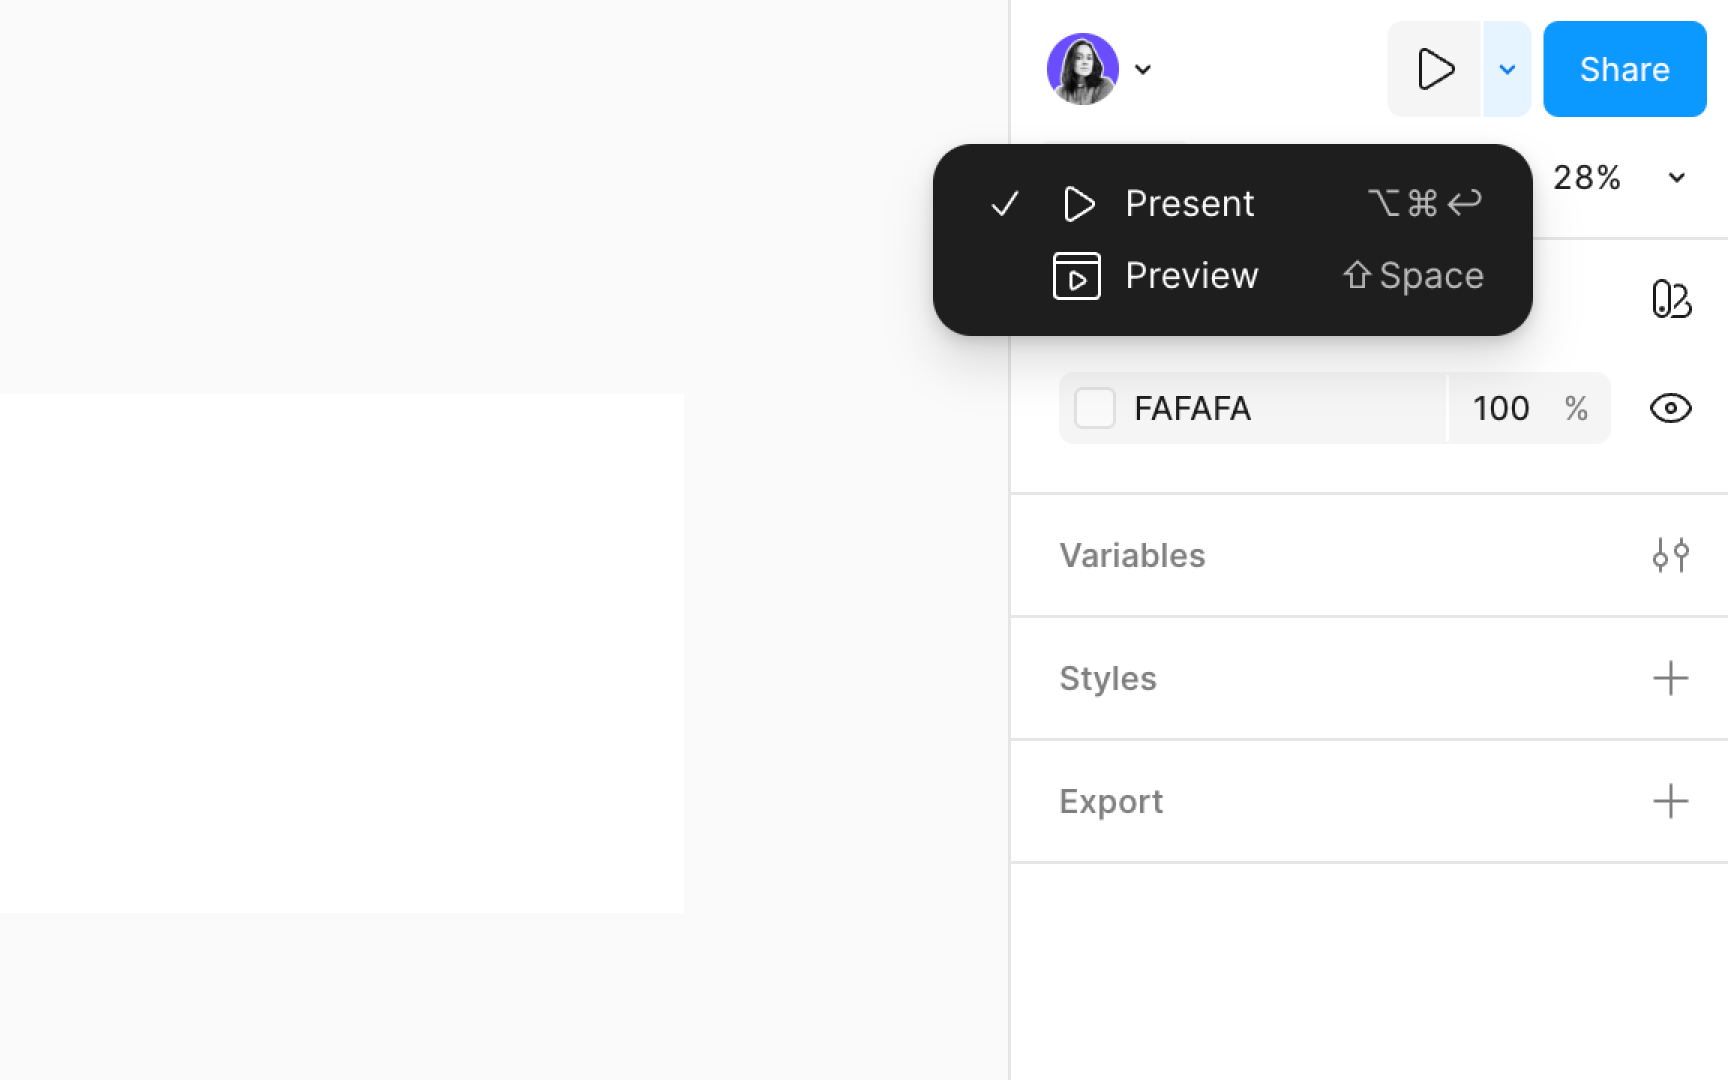Hide the FAFAFA page background fill
The image size is (1728, 1080).
[x=1670, y=408]
